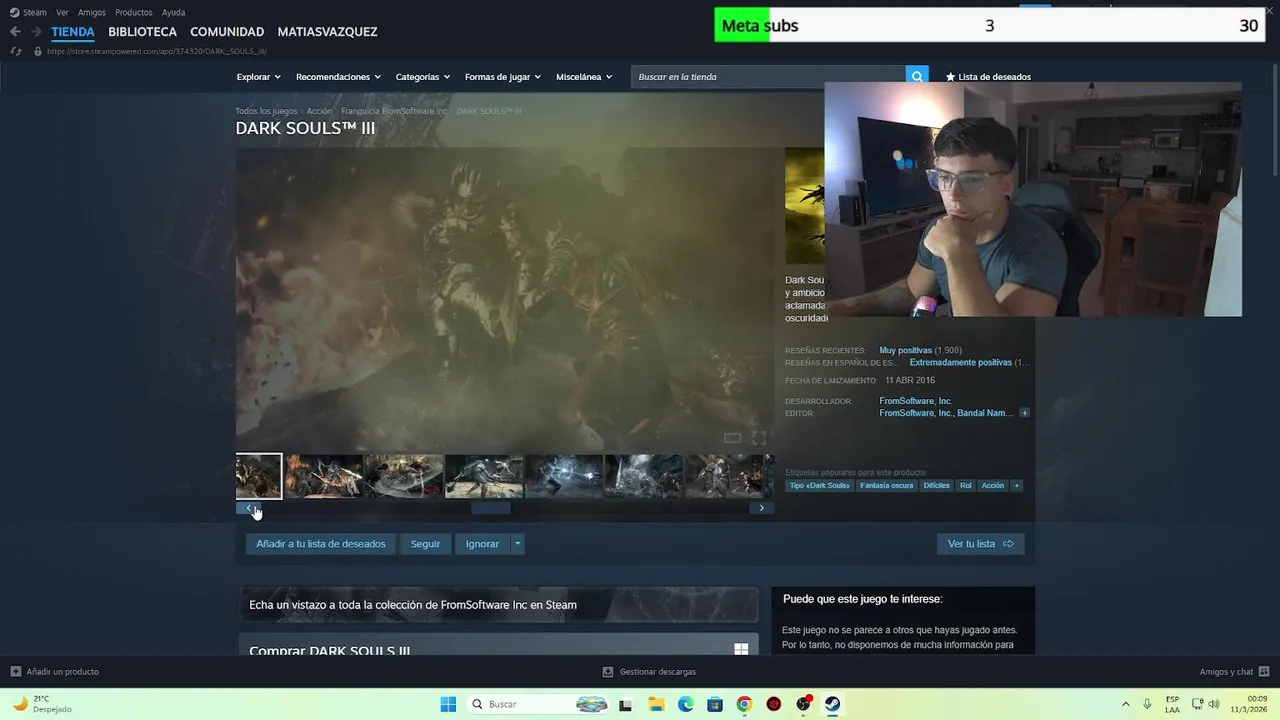
Task: Select the Tipo «Dark Souls» tag
Action: click(x=819, y=486)
